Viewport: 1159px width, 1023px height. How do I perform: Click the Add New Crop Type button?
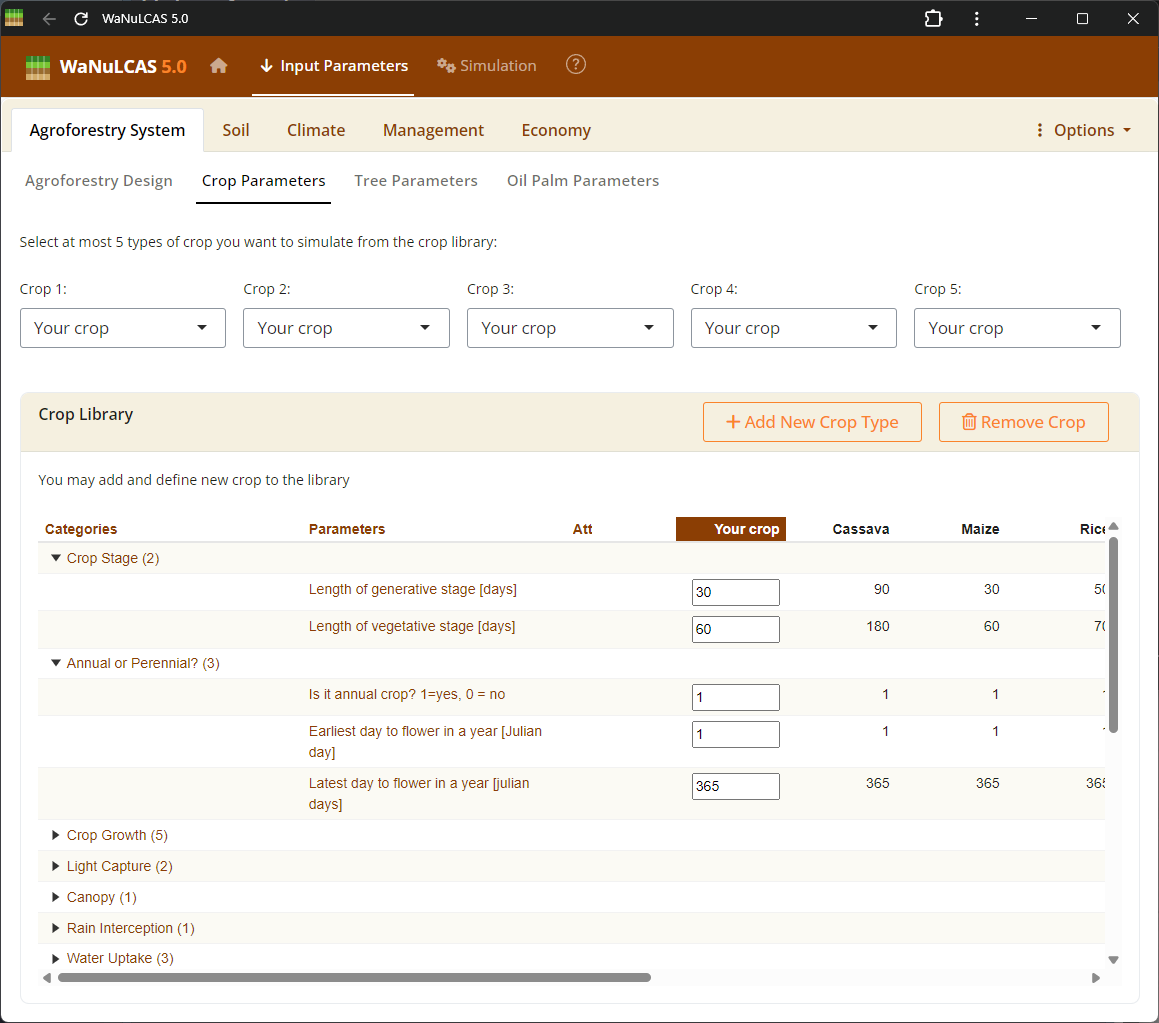click(812, 422)
